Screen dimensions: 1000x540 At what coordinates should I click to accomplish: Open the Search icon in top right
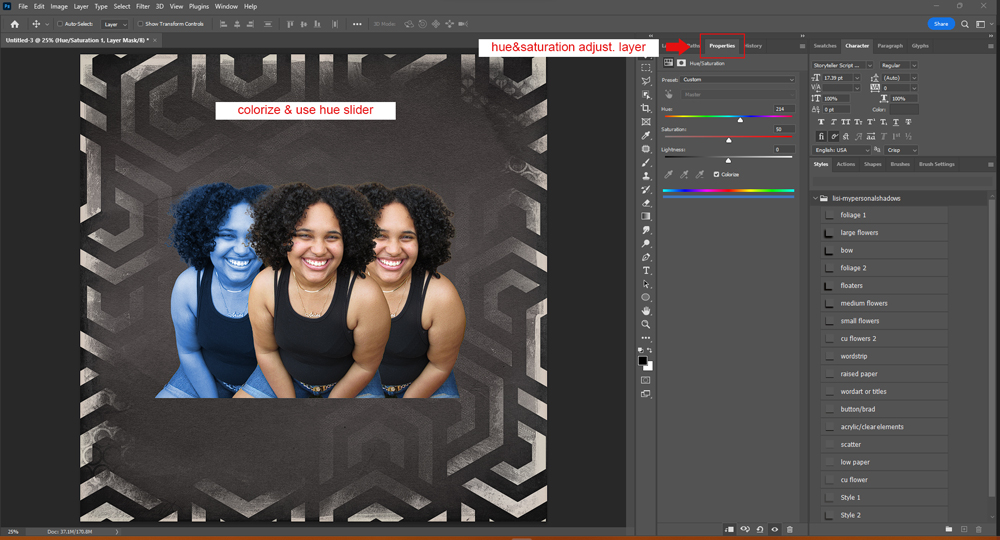(x=965, y=24)
